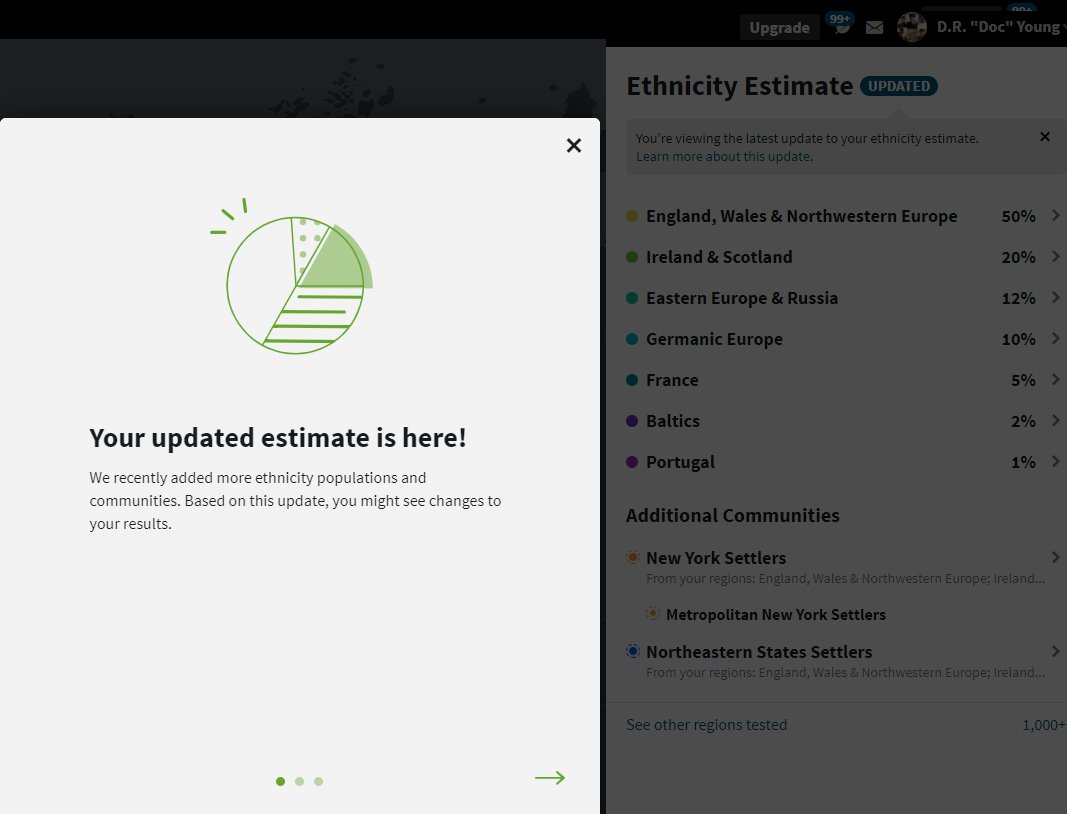Expand Portugal region chevron
The width and height of the screenshot is (1067, 814).
pyautogui.click(x=1055, y=461)
